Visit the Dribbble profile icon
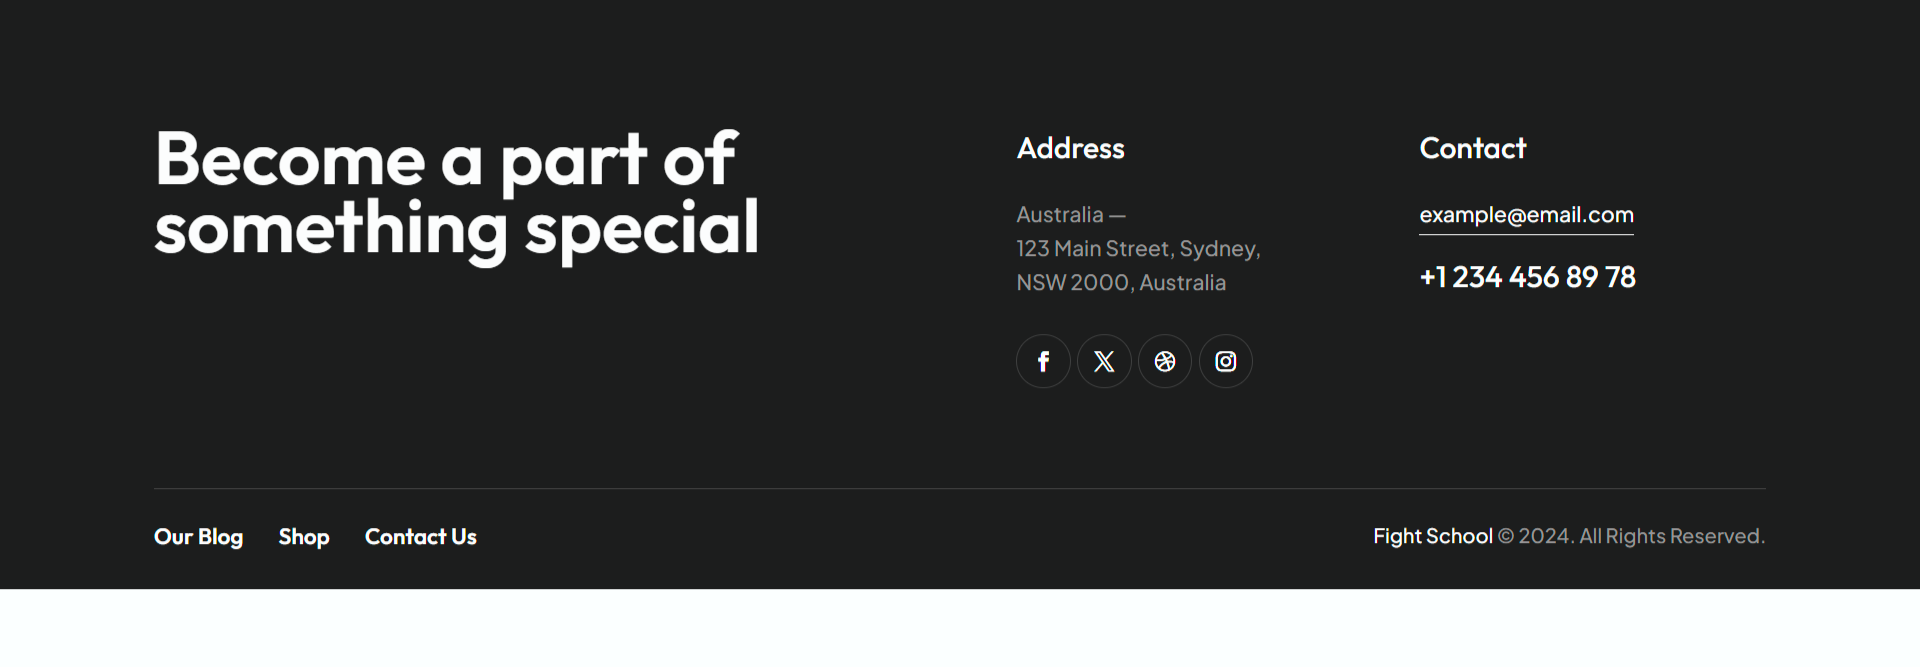The image size is (1920, 667). click(x=1165, y=361)
